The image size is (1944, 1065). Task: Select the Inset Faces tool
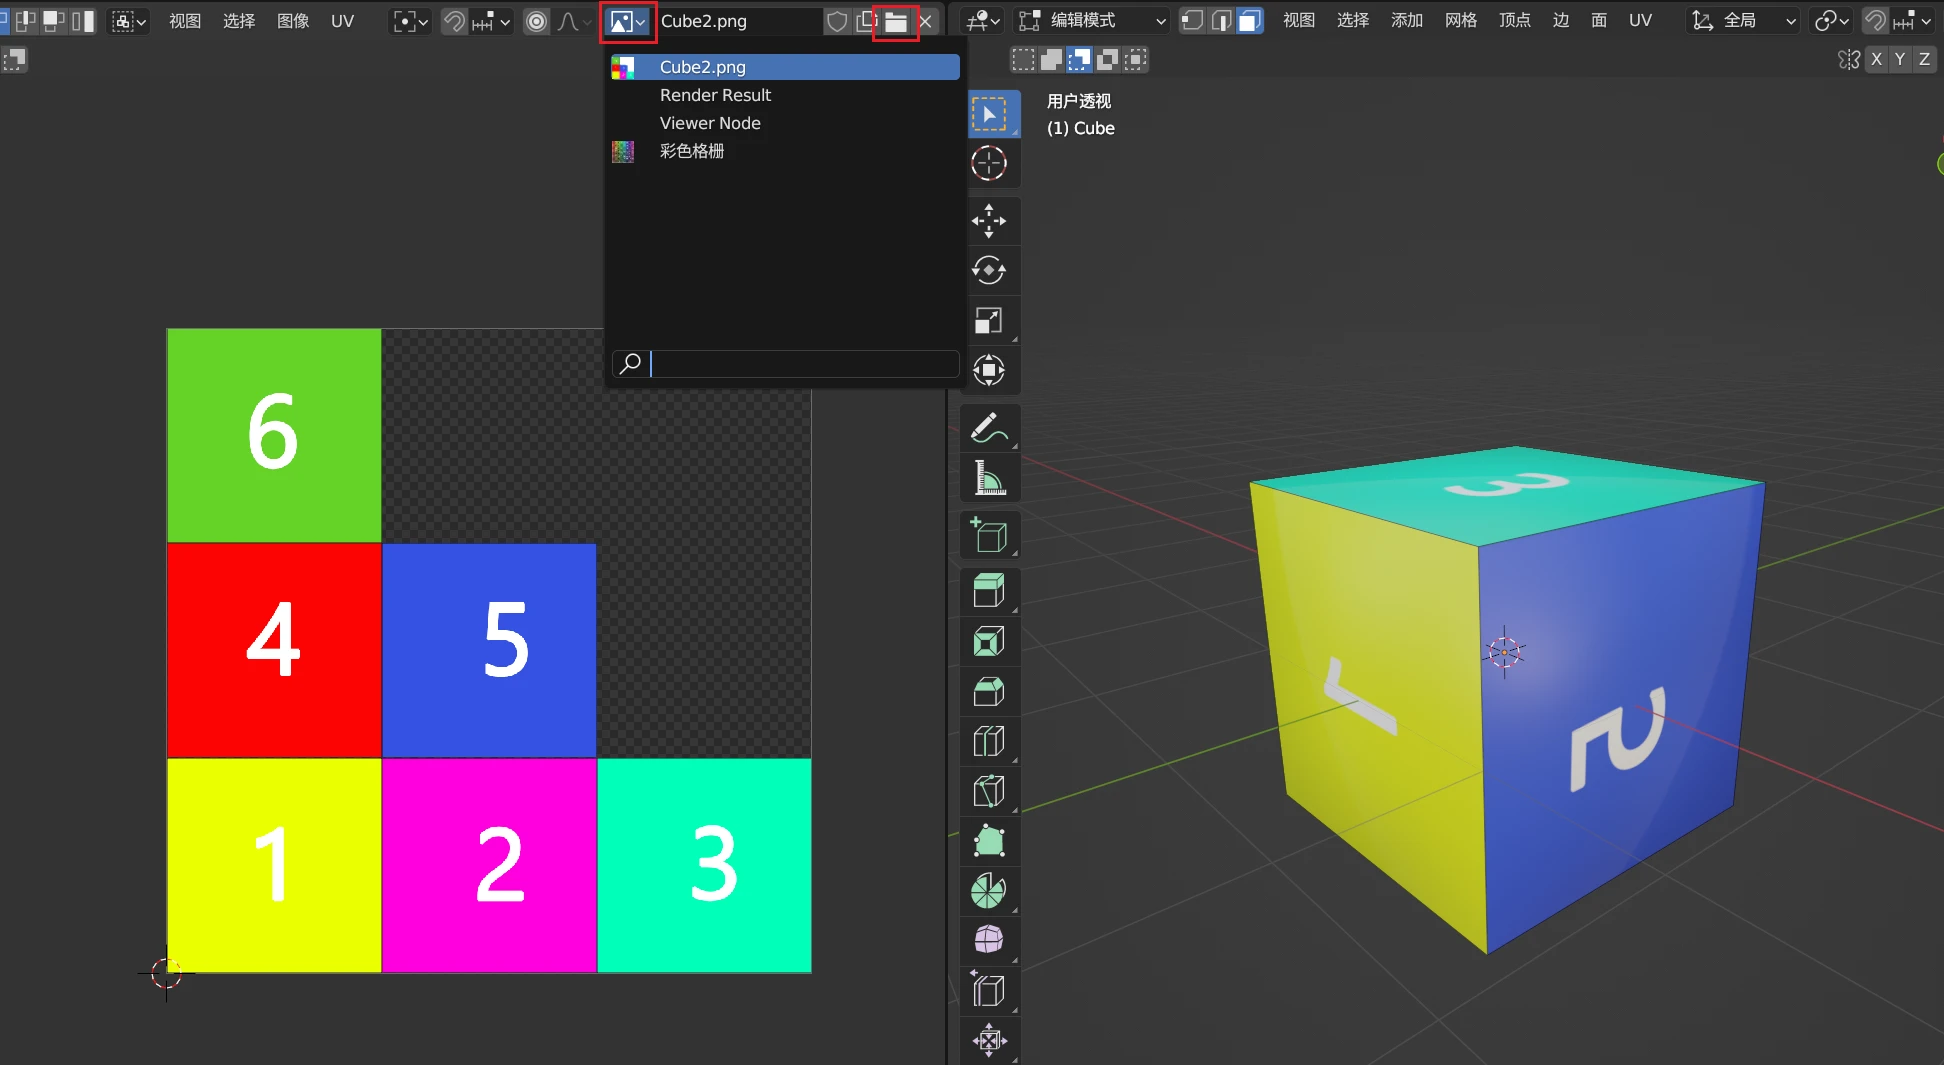[x=990, y=640]
